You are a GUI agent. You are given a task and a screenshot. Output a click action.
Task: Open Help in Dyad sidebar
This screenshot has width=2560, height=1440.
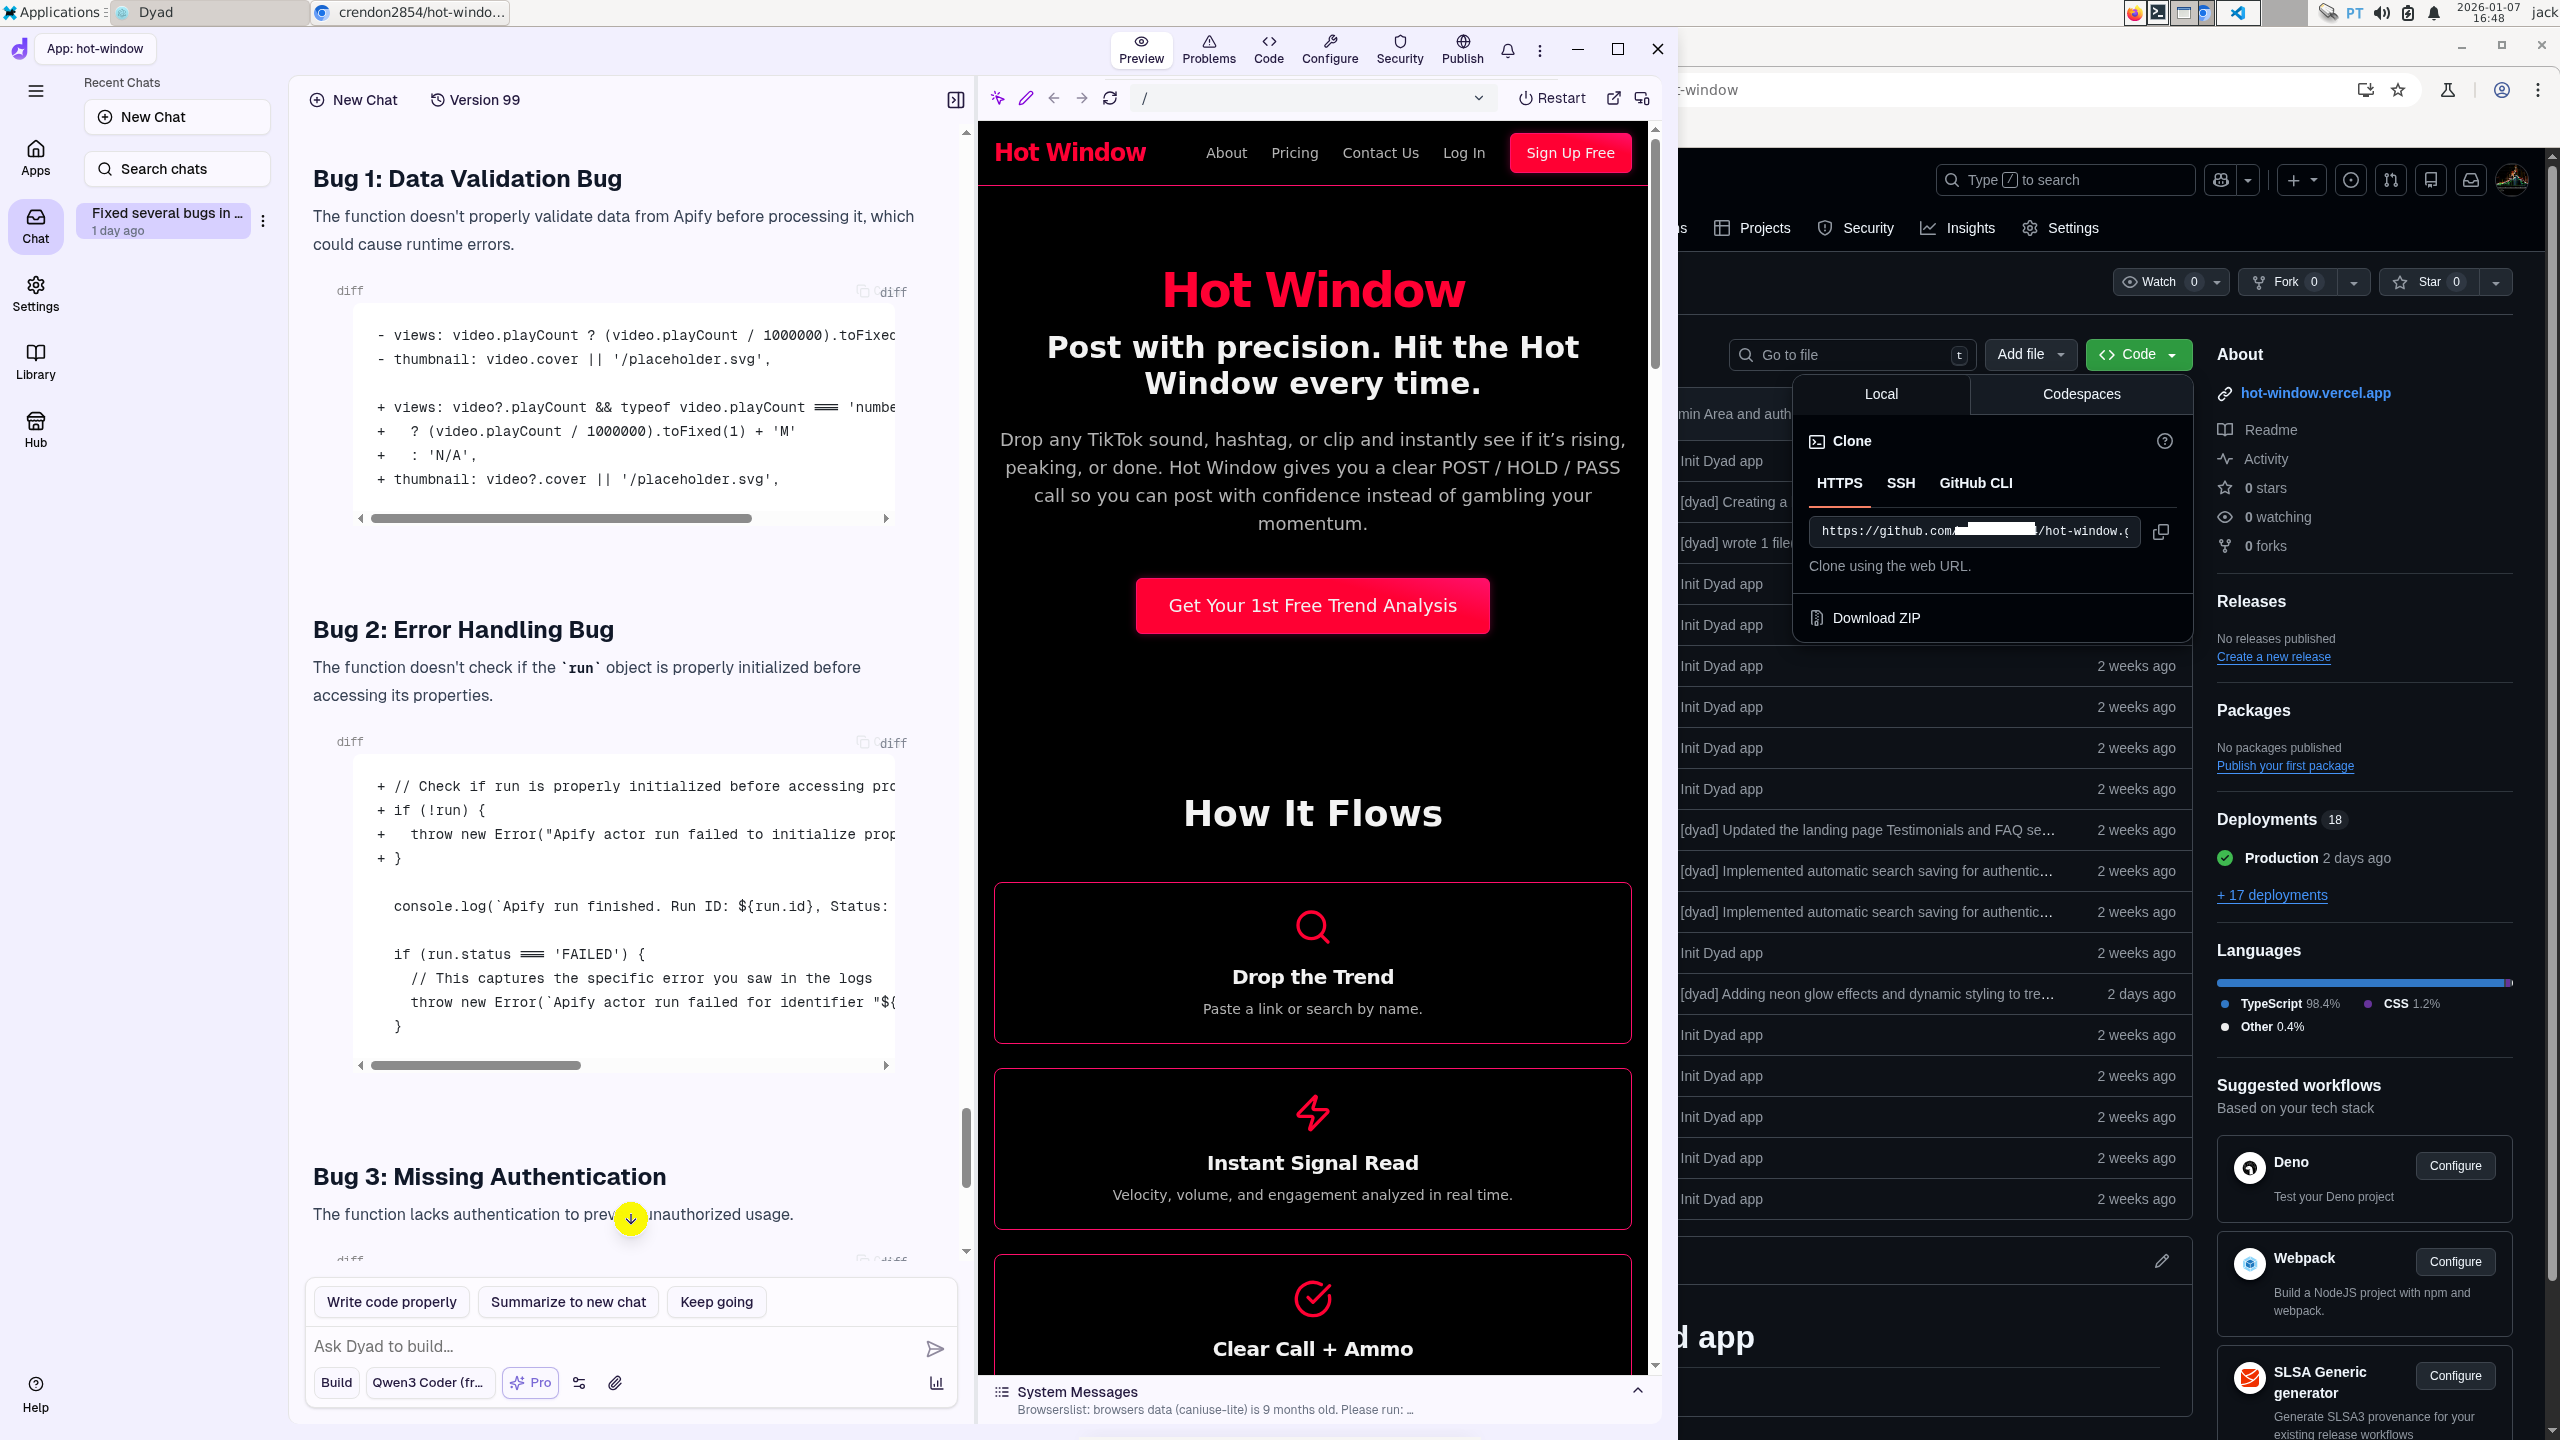click(x=36, y=1394)
